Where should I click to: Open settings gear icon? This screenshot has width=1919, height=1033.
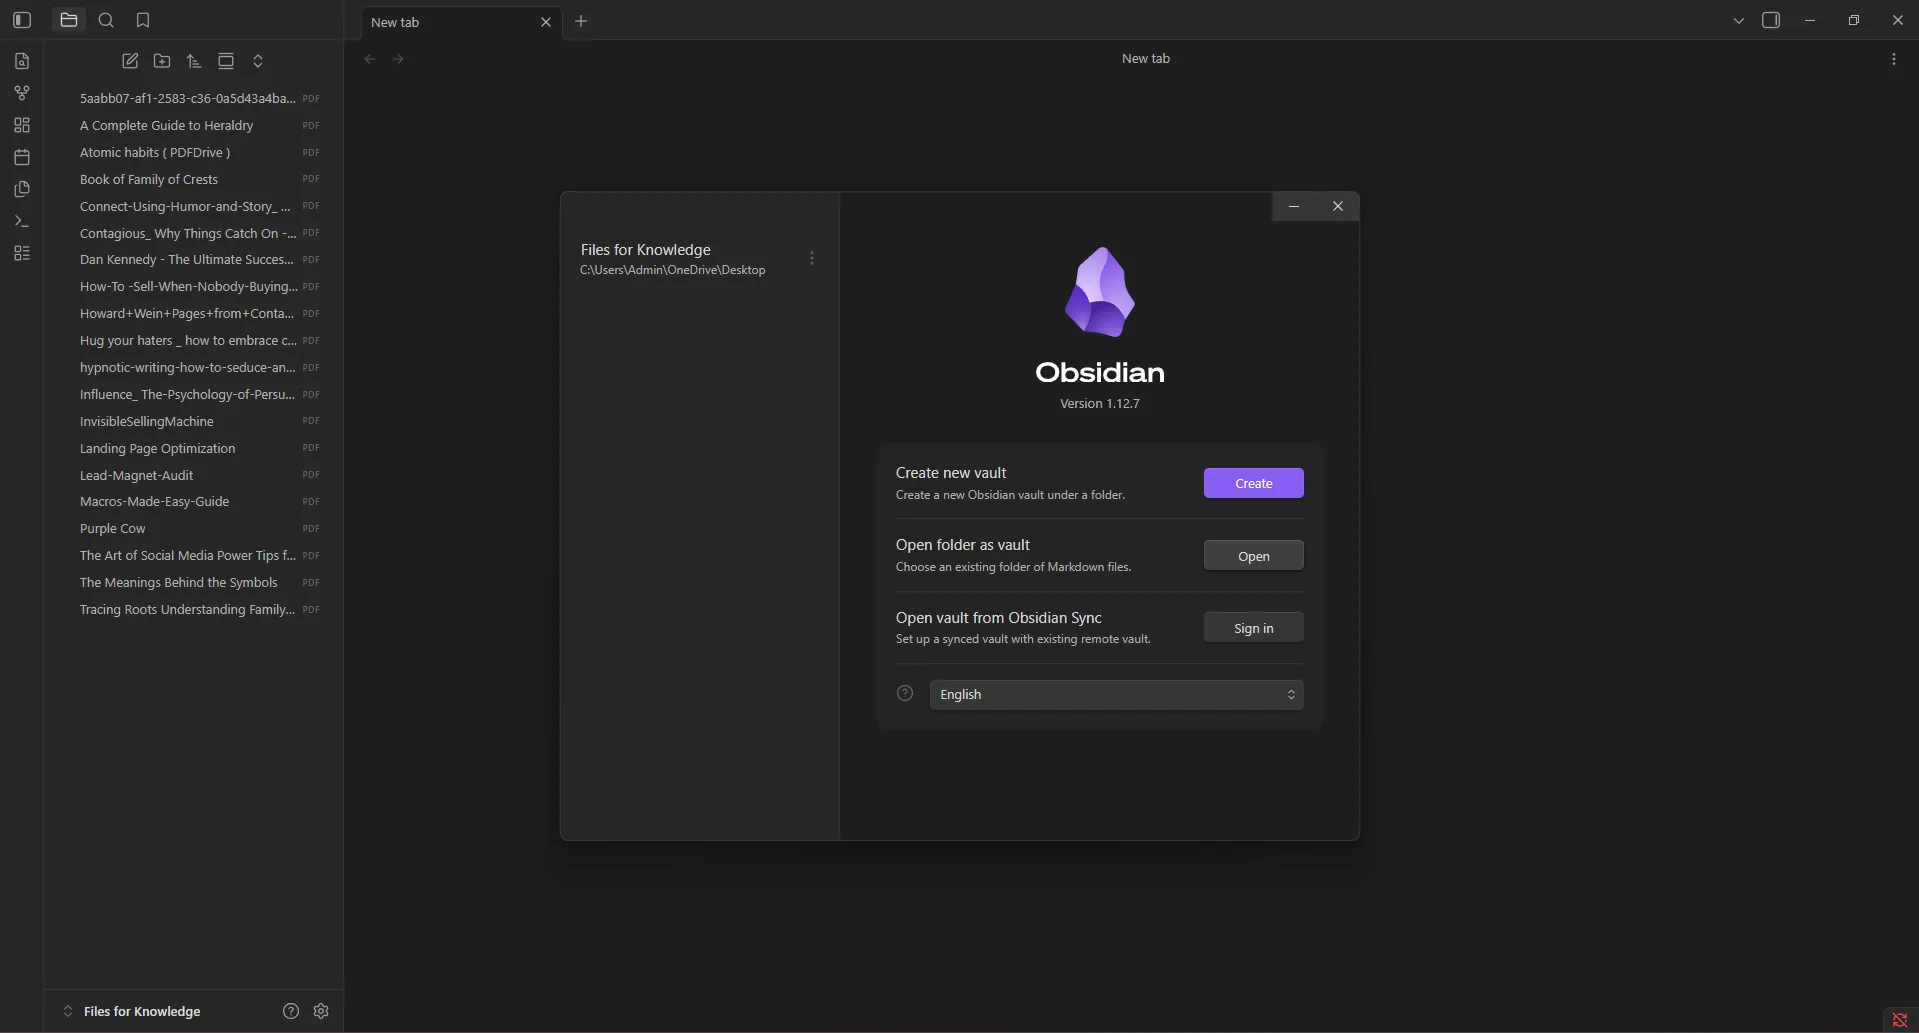pyautogui.click(x=321, y=1011)
